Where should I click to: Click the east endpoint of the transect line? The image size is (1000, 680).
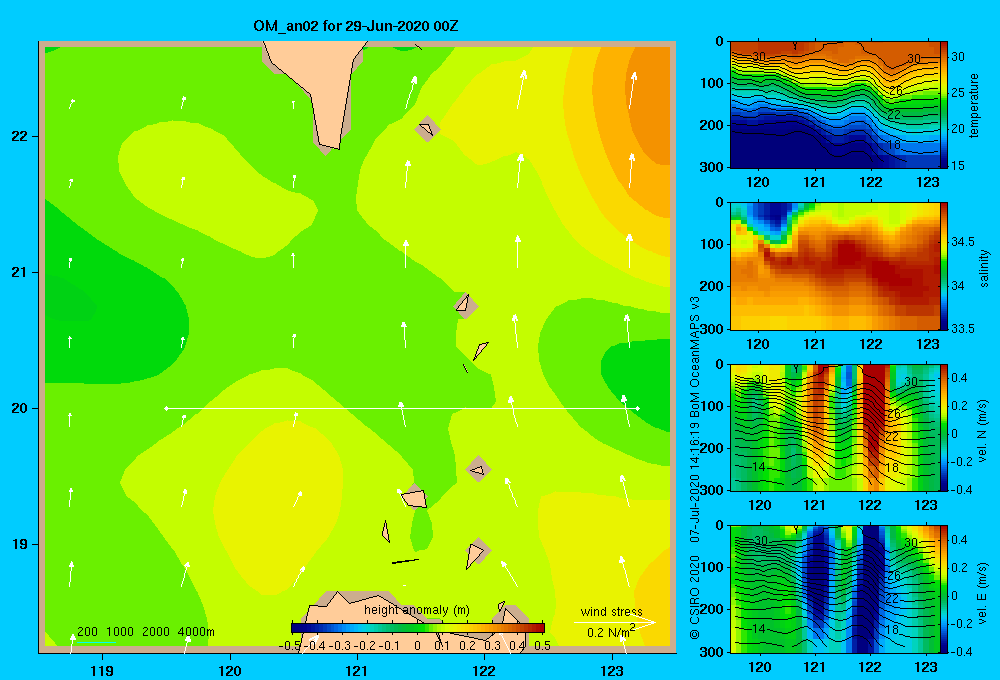[x=638, y=408]
